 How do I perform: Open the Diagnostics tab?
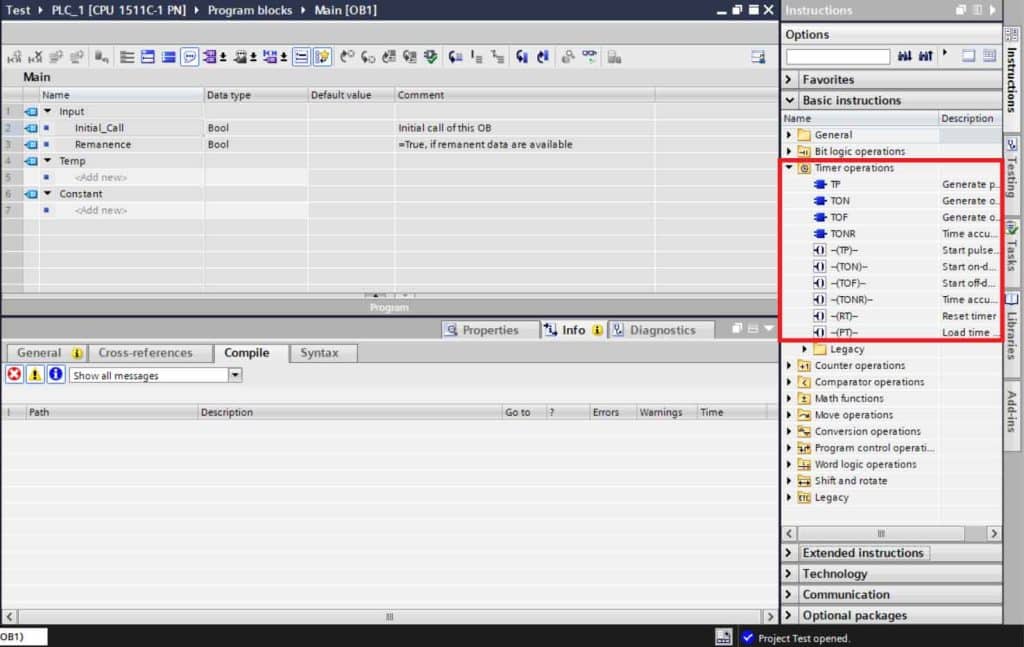661,330
